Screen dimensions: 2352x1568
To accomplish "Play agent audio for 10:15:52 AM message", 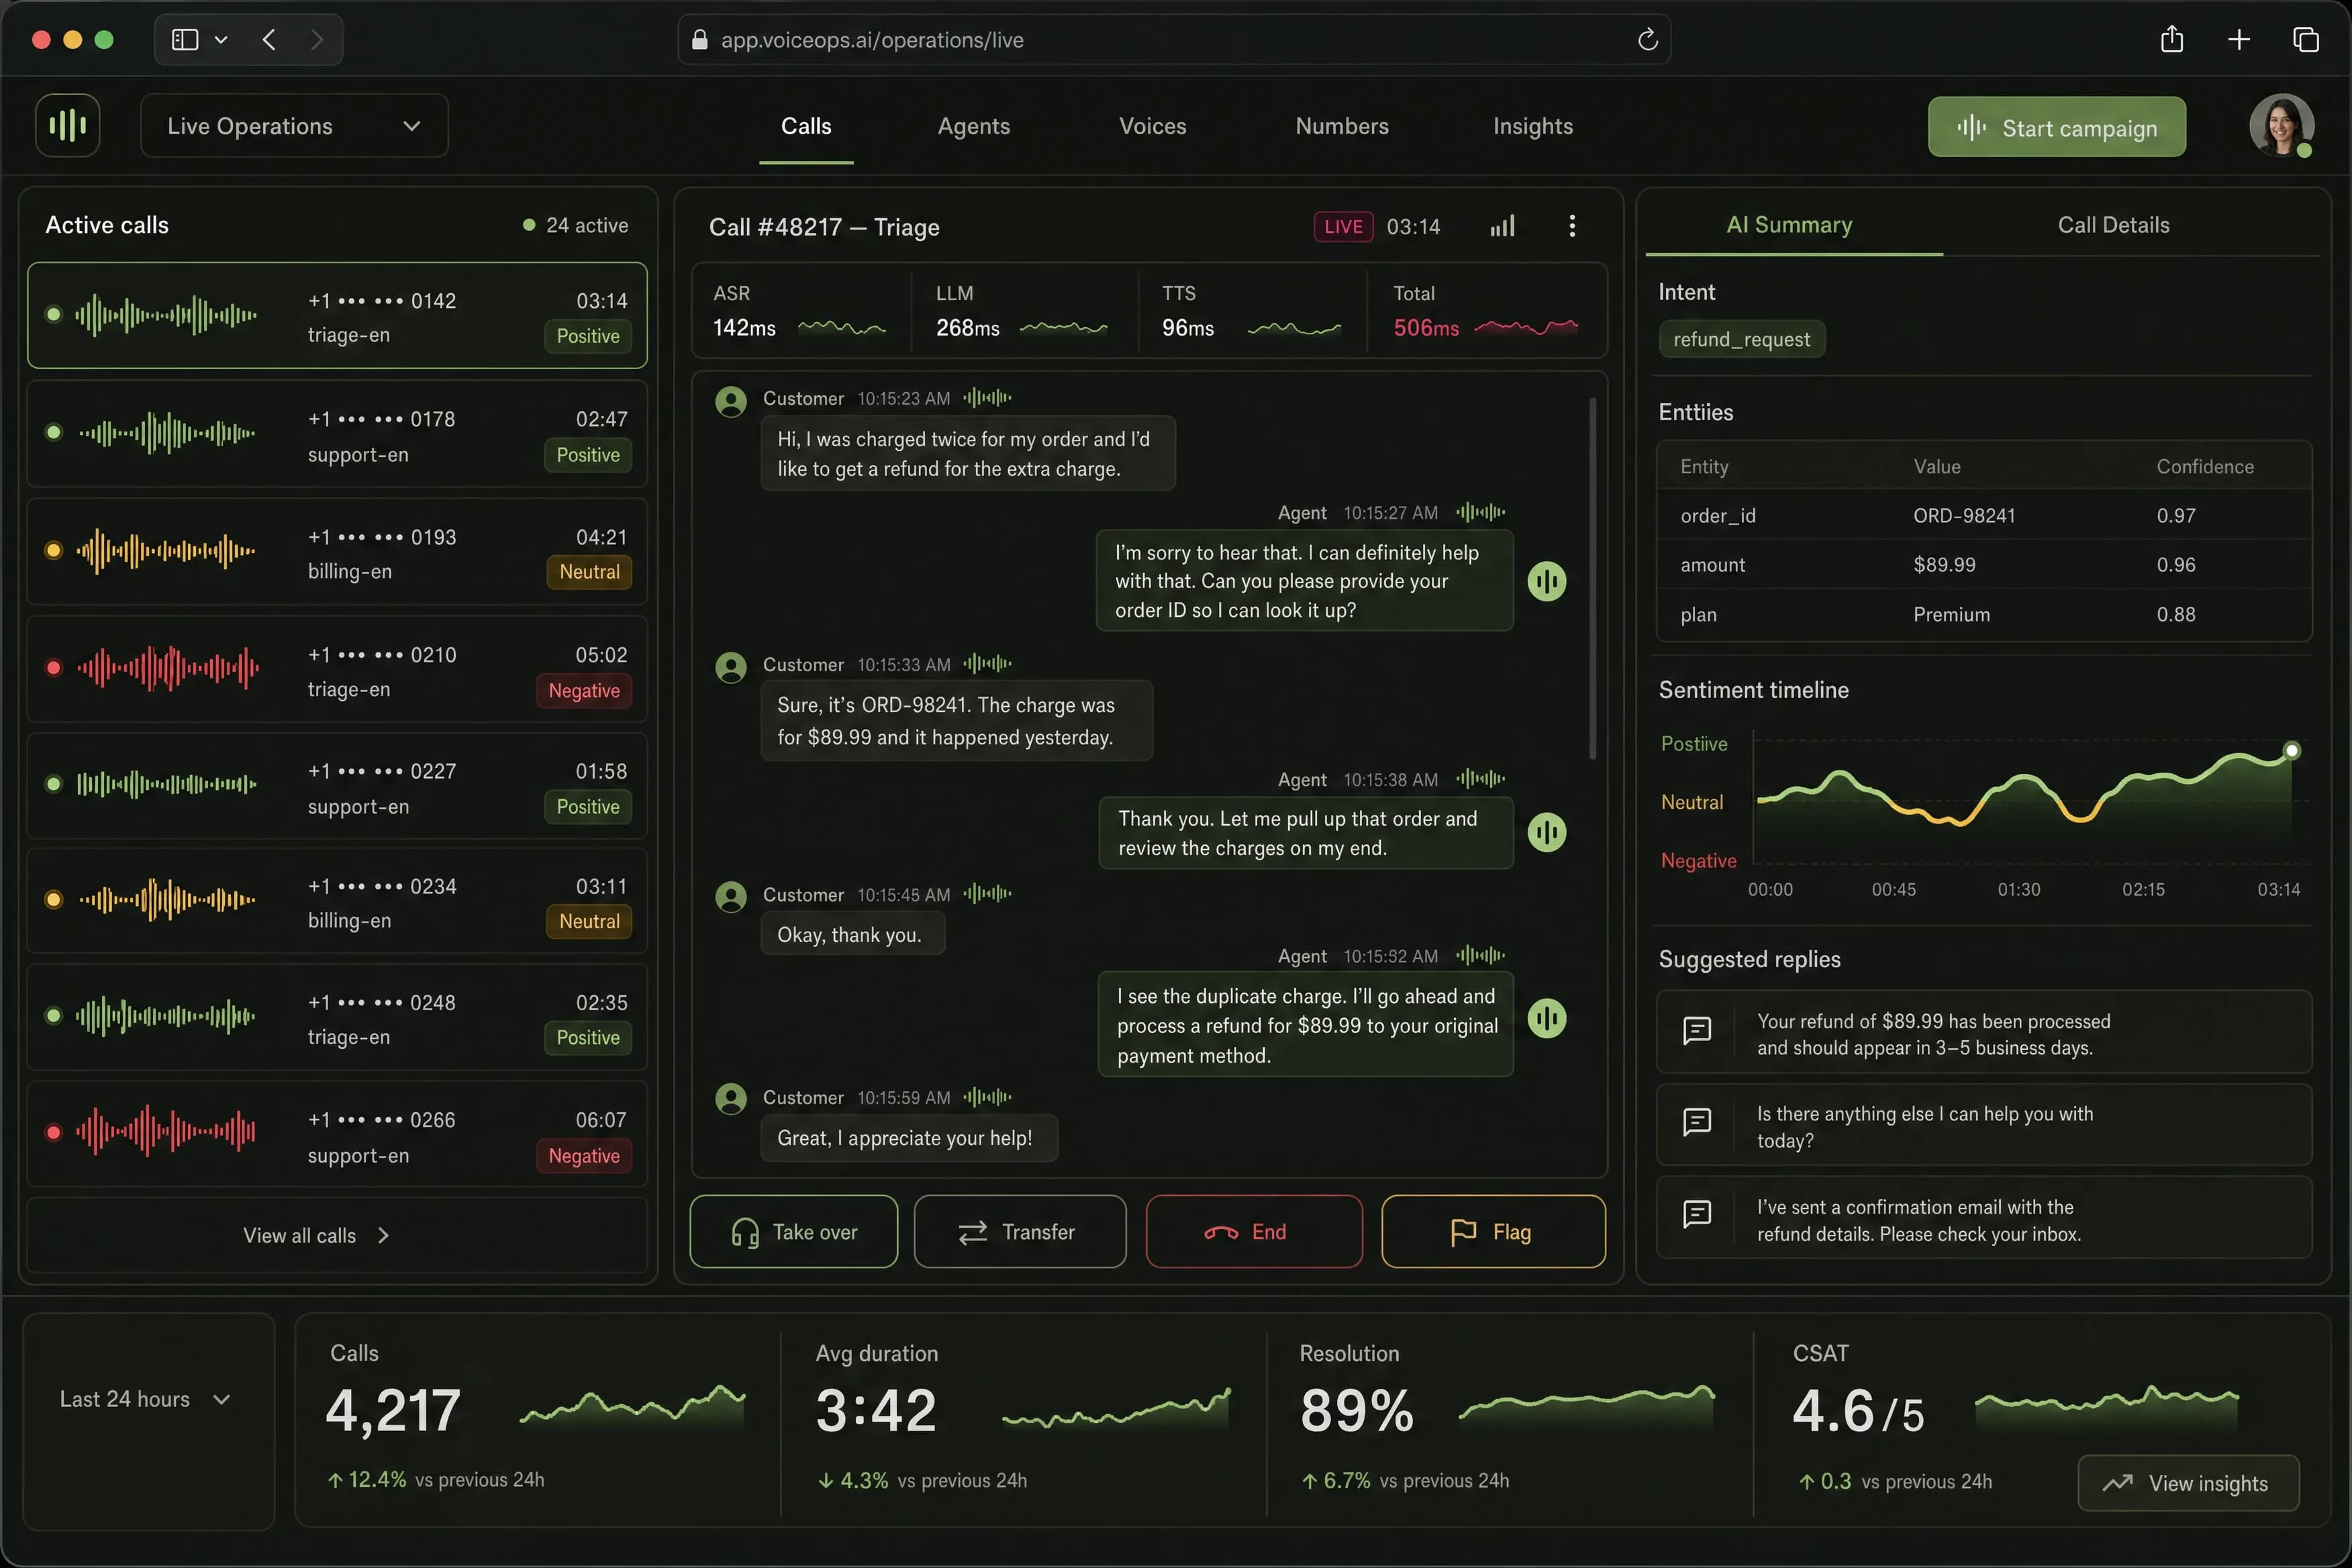I will 1547,1019.
